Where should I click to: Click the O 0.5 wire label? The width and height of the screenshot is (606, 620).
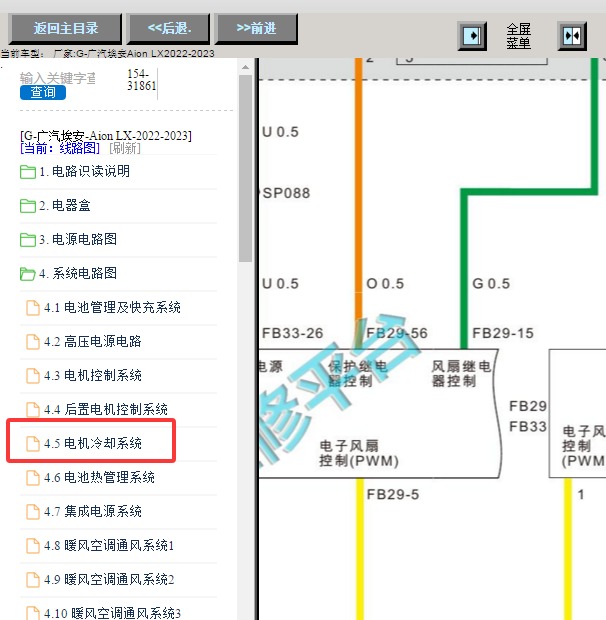pos(385,284)
